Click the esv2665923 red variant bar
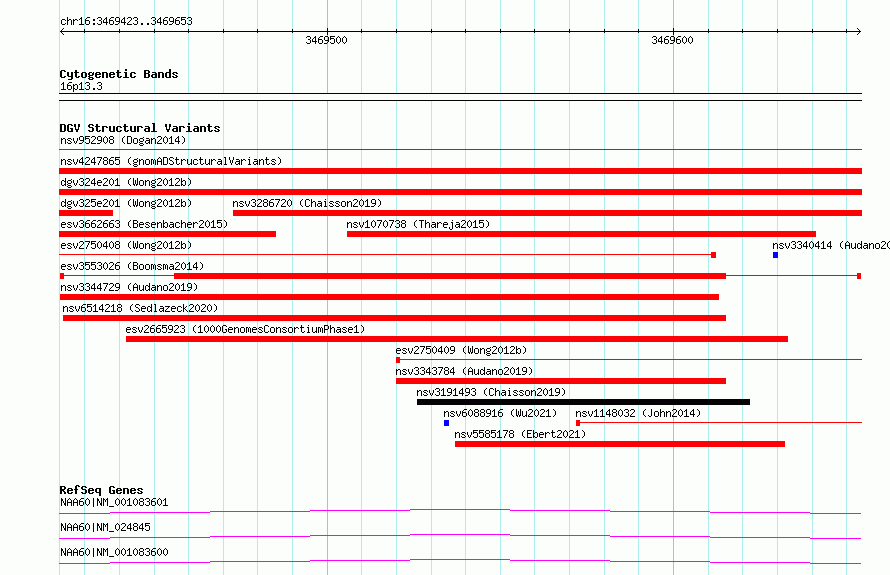The width and height of the screenshot is (890, 575). [457, 339]
